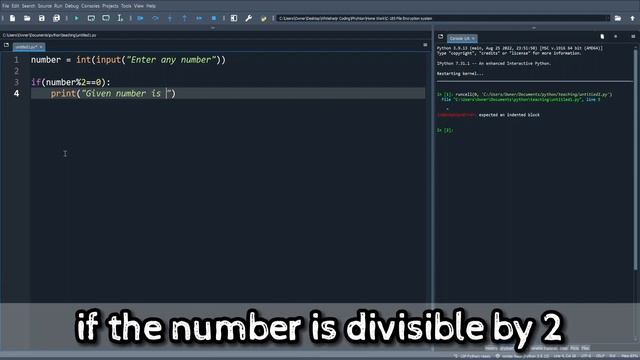Screen dimensions: 640x360
Task: Clear console using the page icon
Action: pos(602,37)
